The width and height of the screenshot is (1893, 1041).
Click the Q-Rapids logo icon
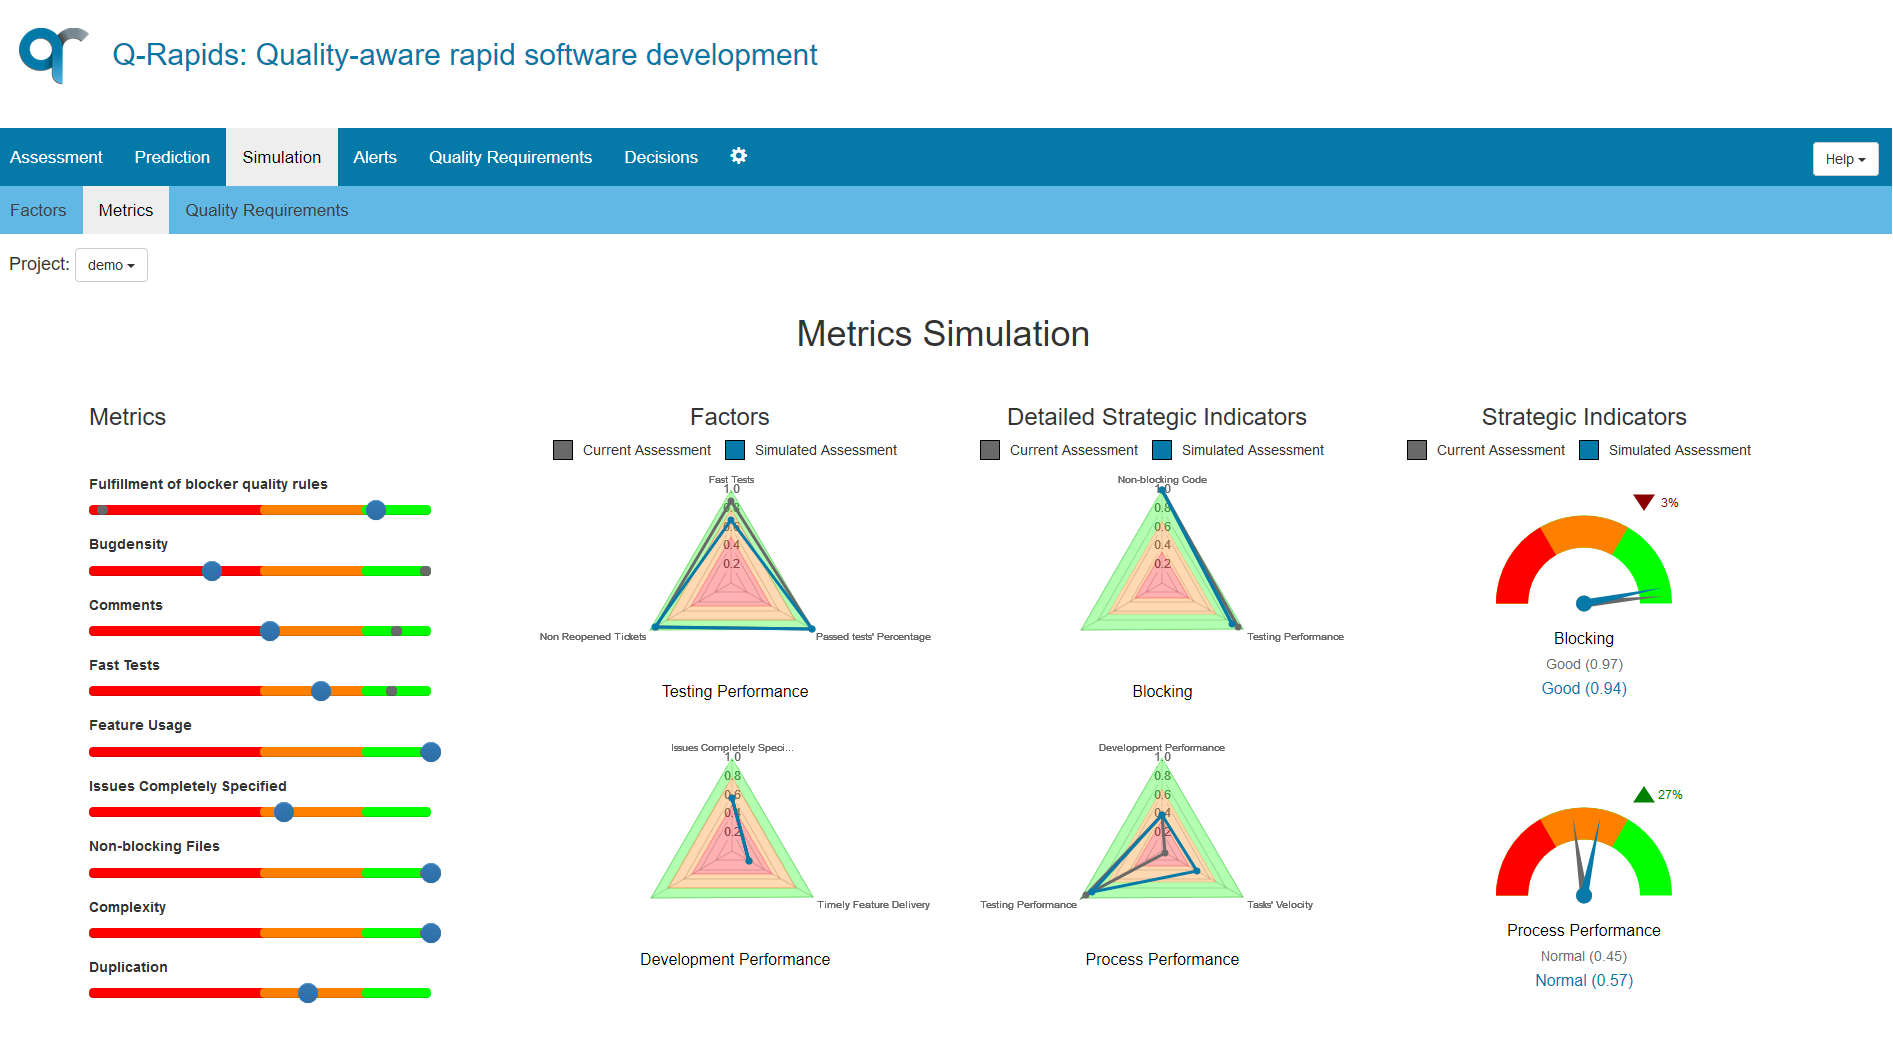coord(52,55)
